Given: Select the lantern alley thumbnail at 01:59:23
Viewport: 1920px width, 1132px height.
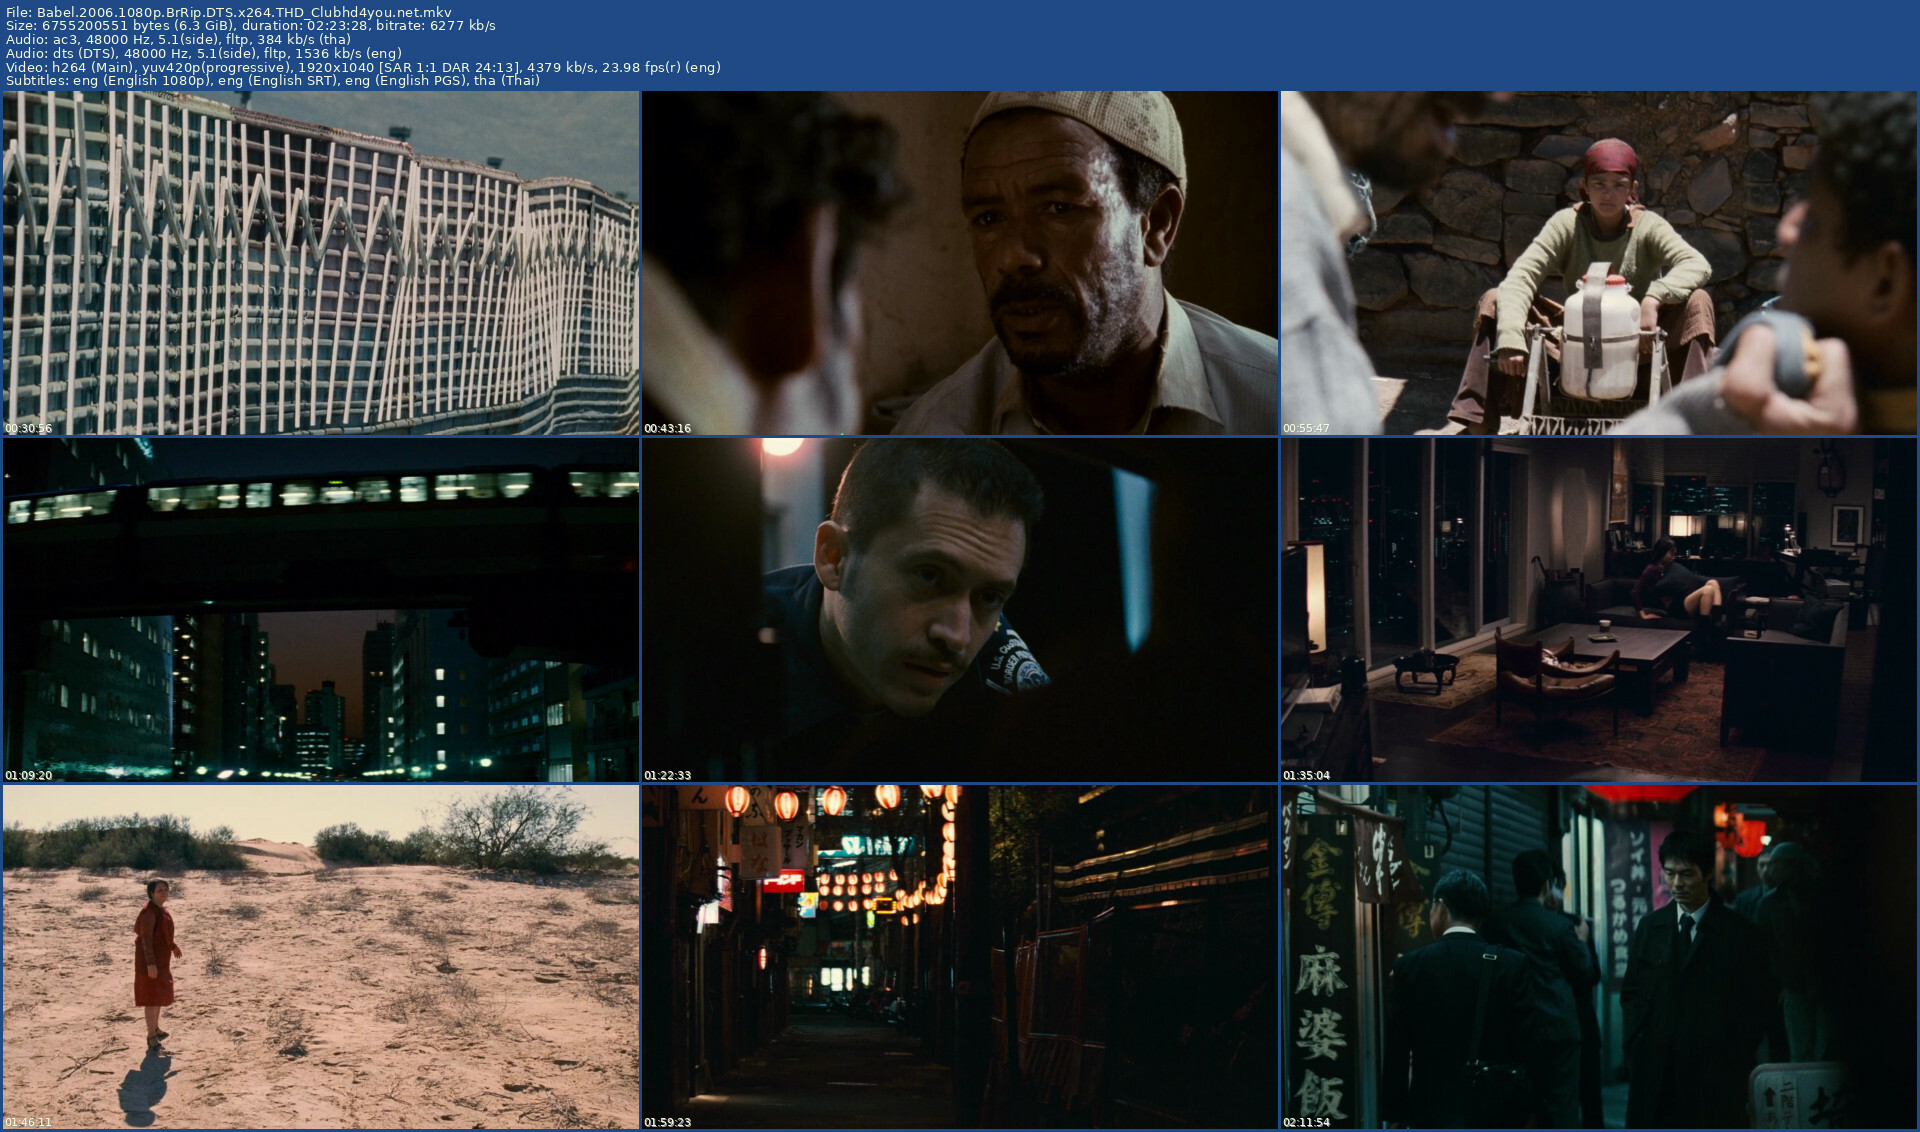Looking at the screenshot, I should [x=960, y=957].
